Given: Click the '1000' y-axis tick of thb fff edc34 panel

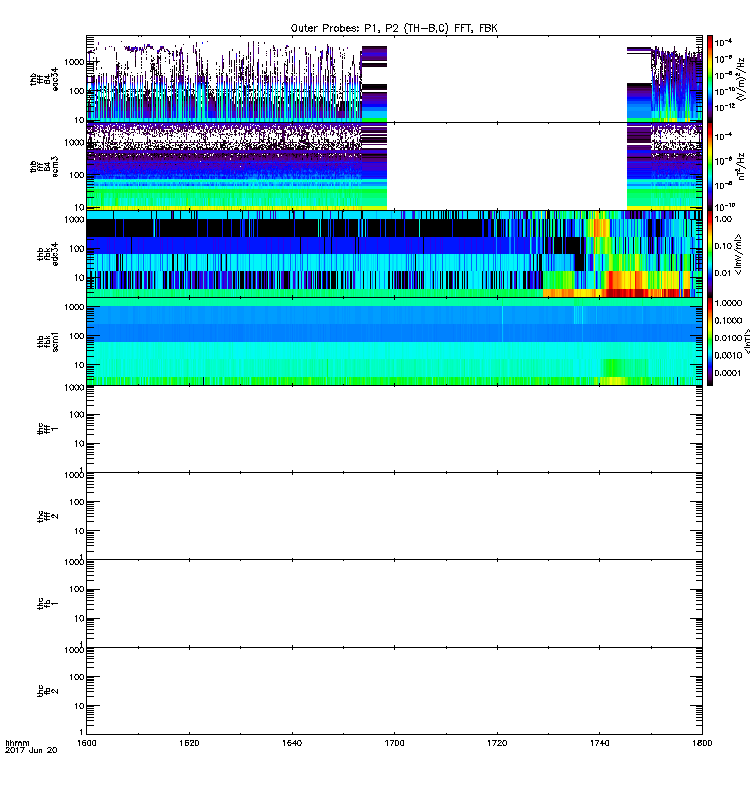Looking at the screenshot, I should pos(75,62).
